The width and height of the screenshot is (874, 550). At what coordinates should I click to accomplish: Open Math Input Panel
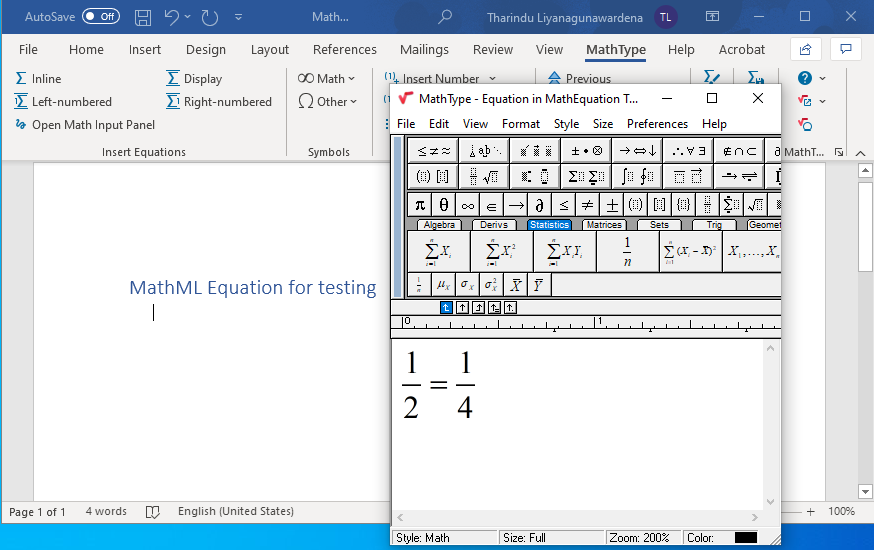[85, 125]
